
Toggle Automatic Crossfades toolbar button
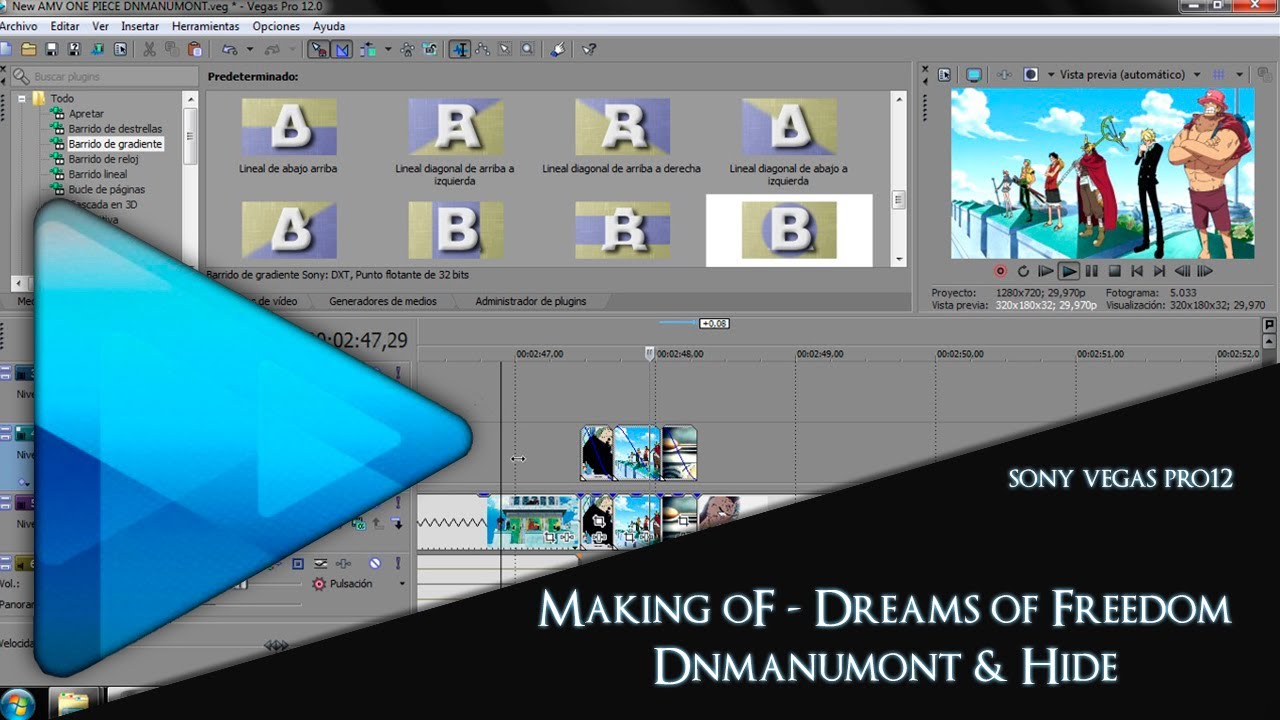pos(342,48)
